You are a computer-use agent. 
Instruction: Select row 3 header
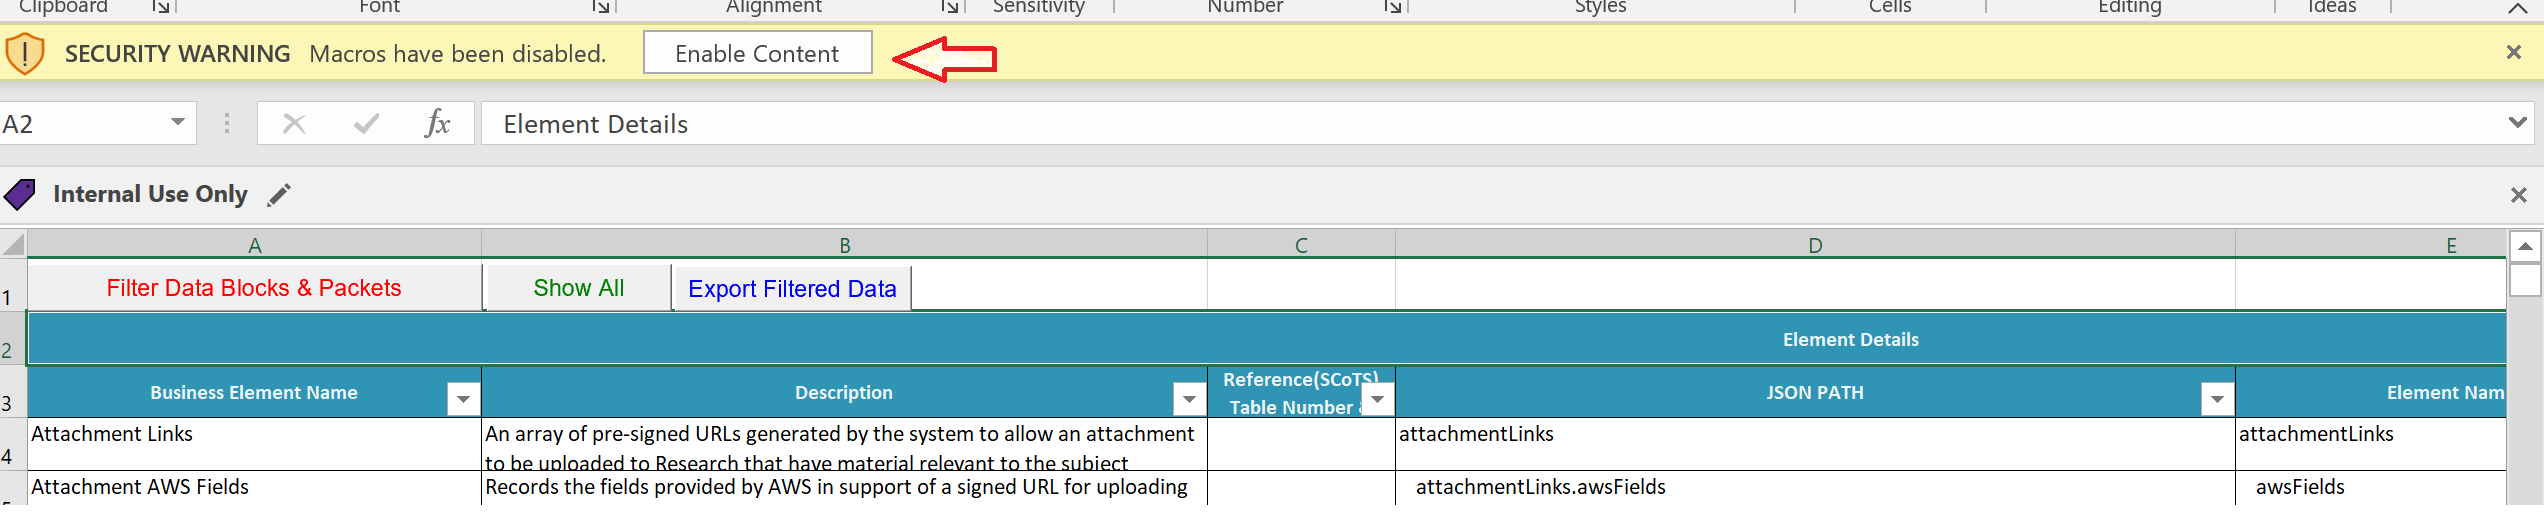pos(13,391)
